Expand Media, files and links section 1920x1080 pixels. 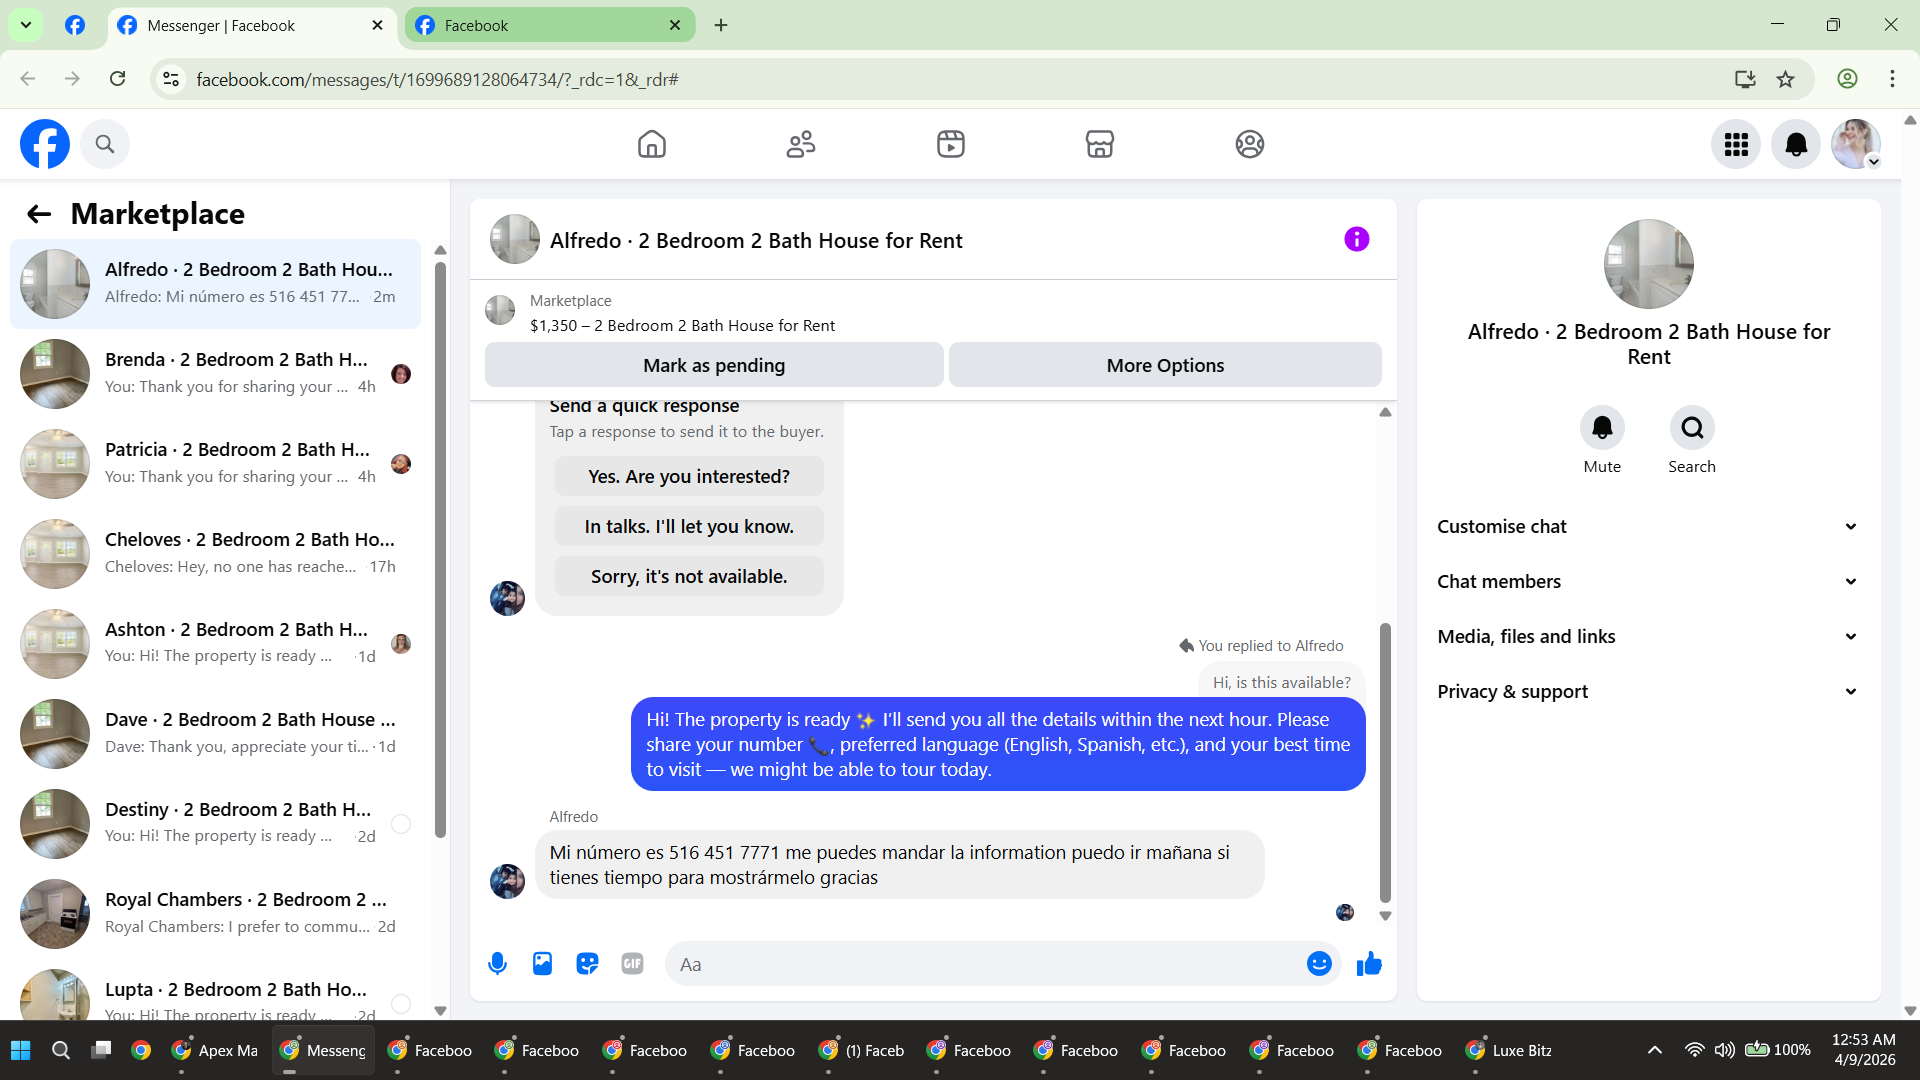1648,637
